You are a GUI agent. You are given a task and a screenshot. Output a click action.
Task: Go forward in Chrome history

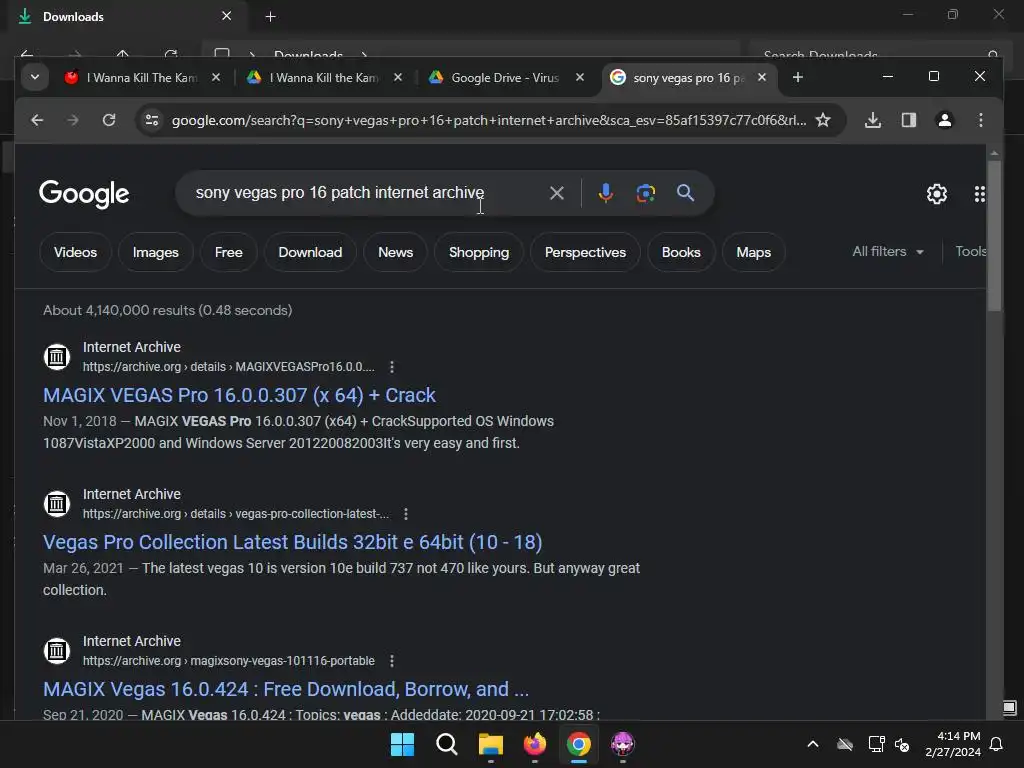click(x=72, y=120)
